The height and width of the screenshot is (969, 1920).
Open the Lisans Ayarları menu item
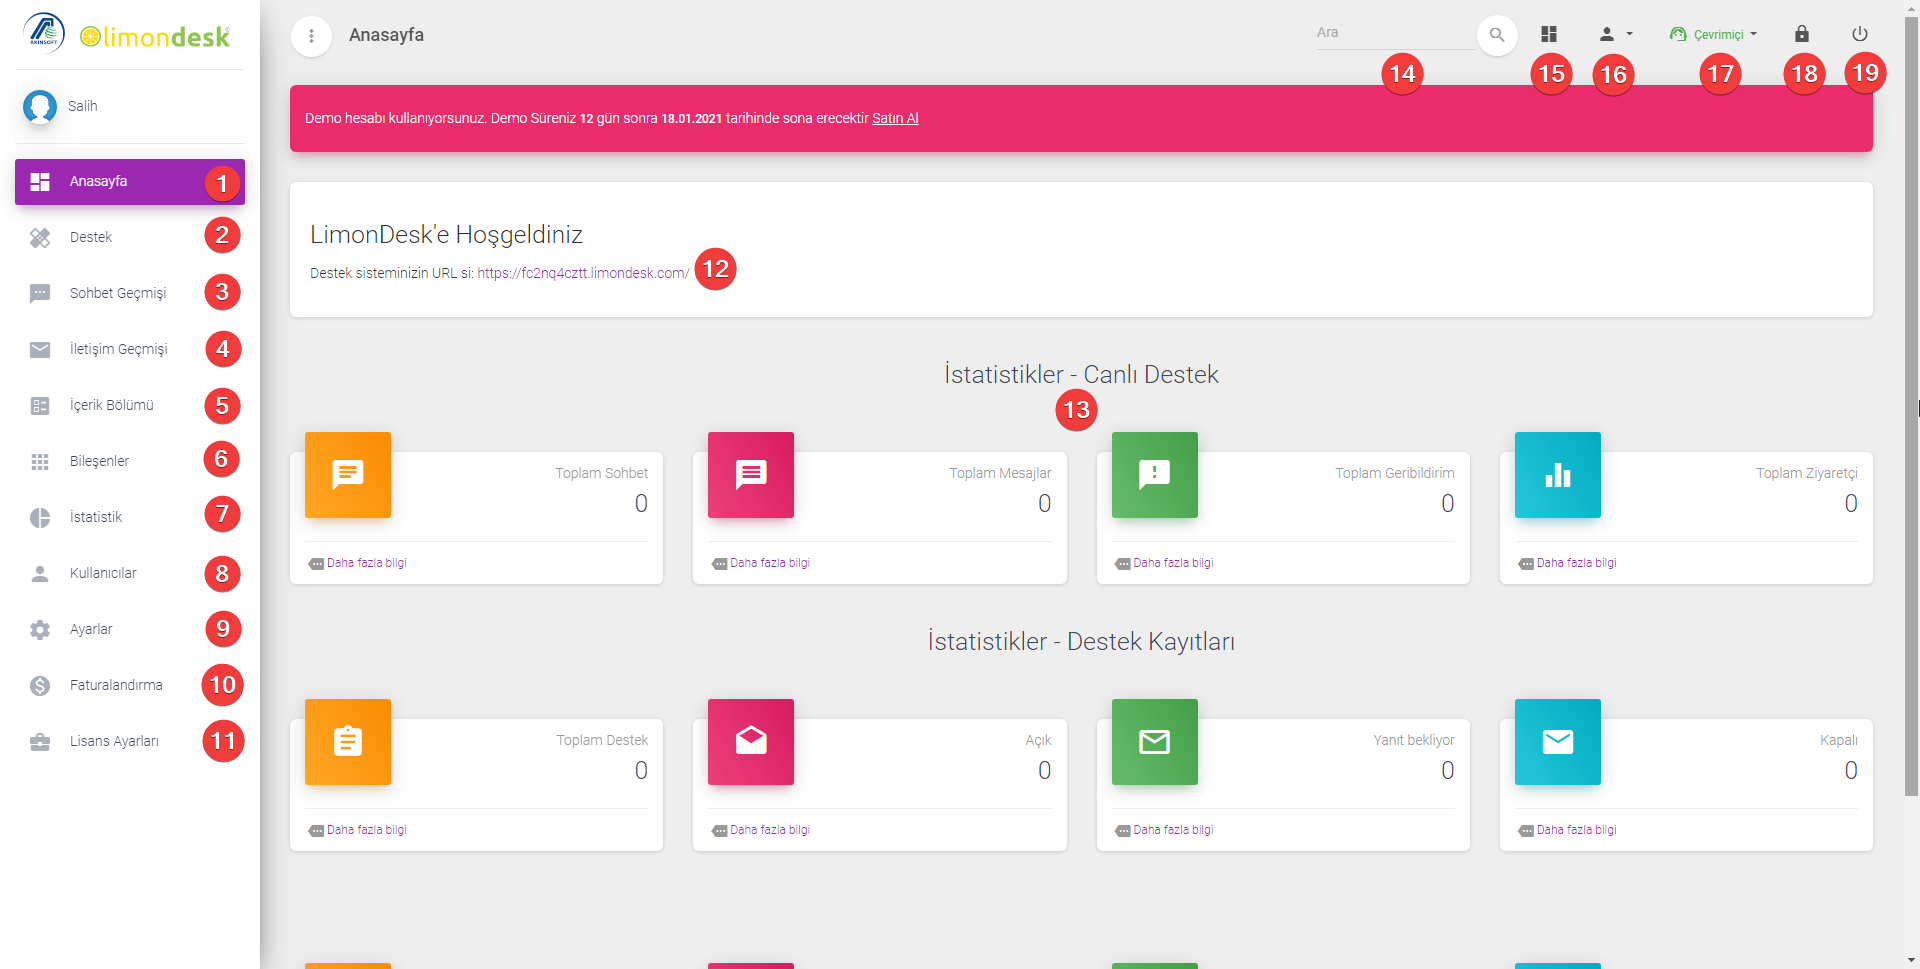[x=130, y=742]
